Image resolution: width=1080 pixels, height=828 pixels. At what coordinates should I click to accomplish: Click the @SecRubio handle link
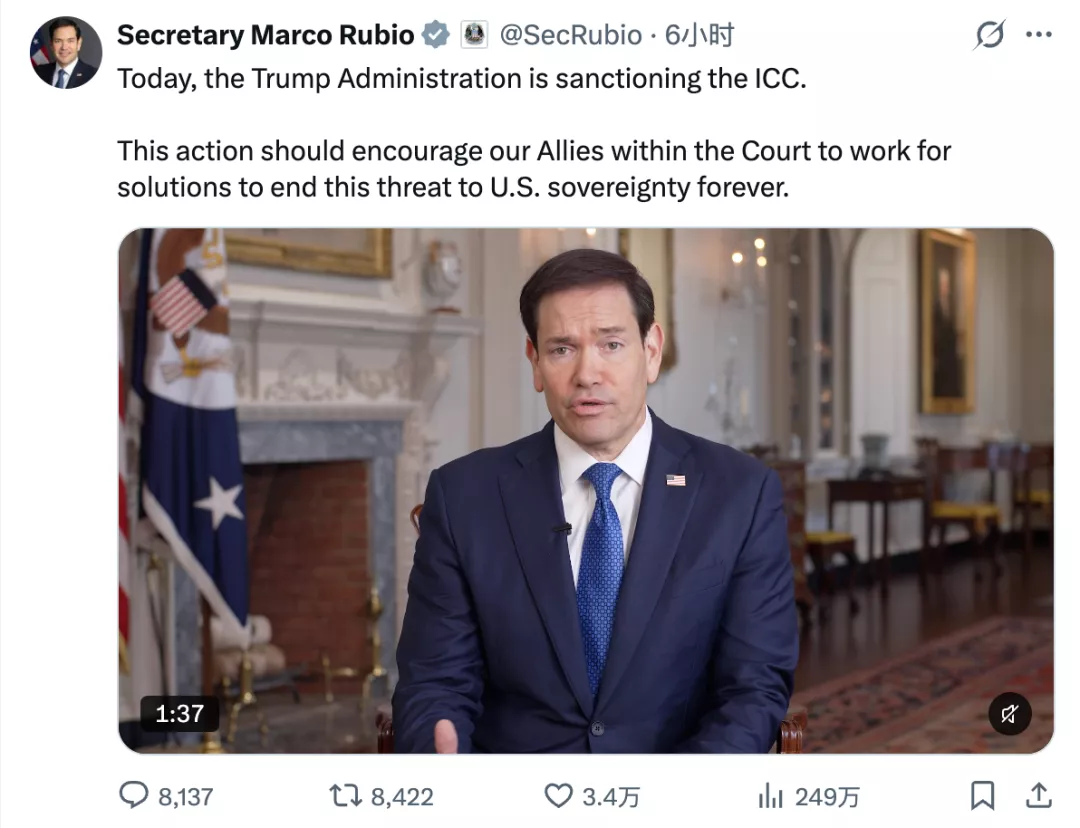coord(570,34)
